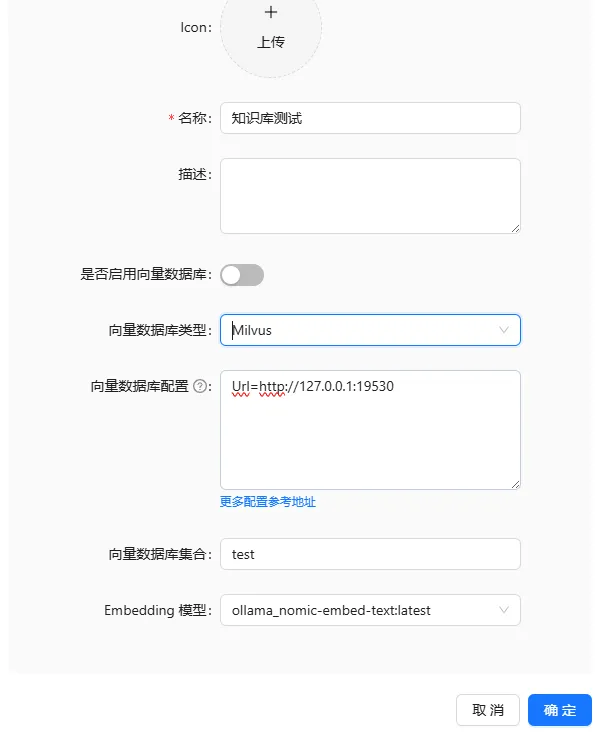Screen dimensions: 613x739
Task: Click the chevron arrow in the Milvus dropdown
Action: point(503,330)
